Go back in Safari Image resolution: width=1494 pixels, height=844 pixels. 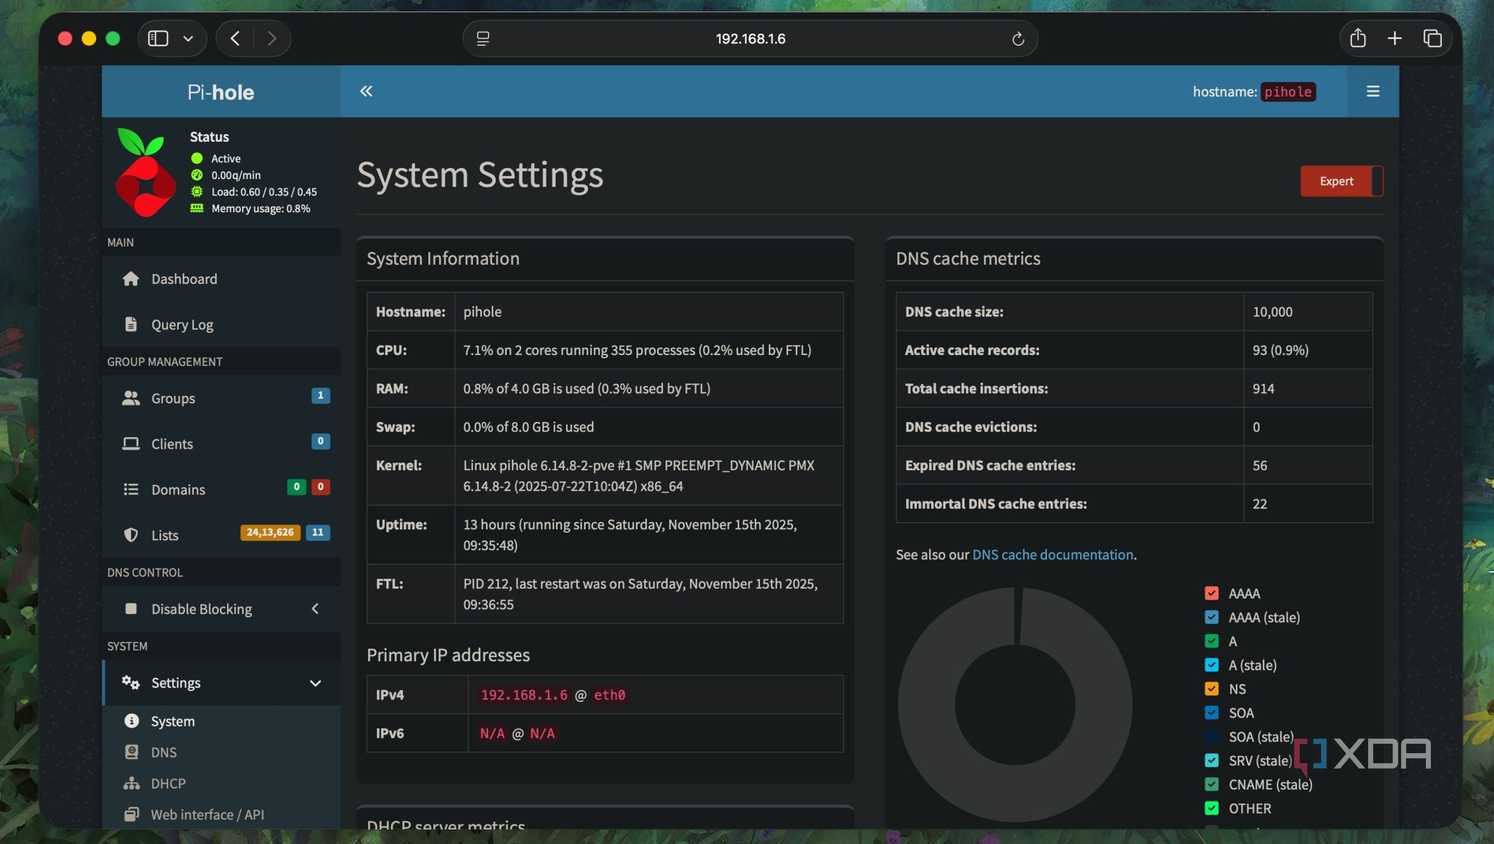(x=235, y=38)
